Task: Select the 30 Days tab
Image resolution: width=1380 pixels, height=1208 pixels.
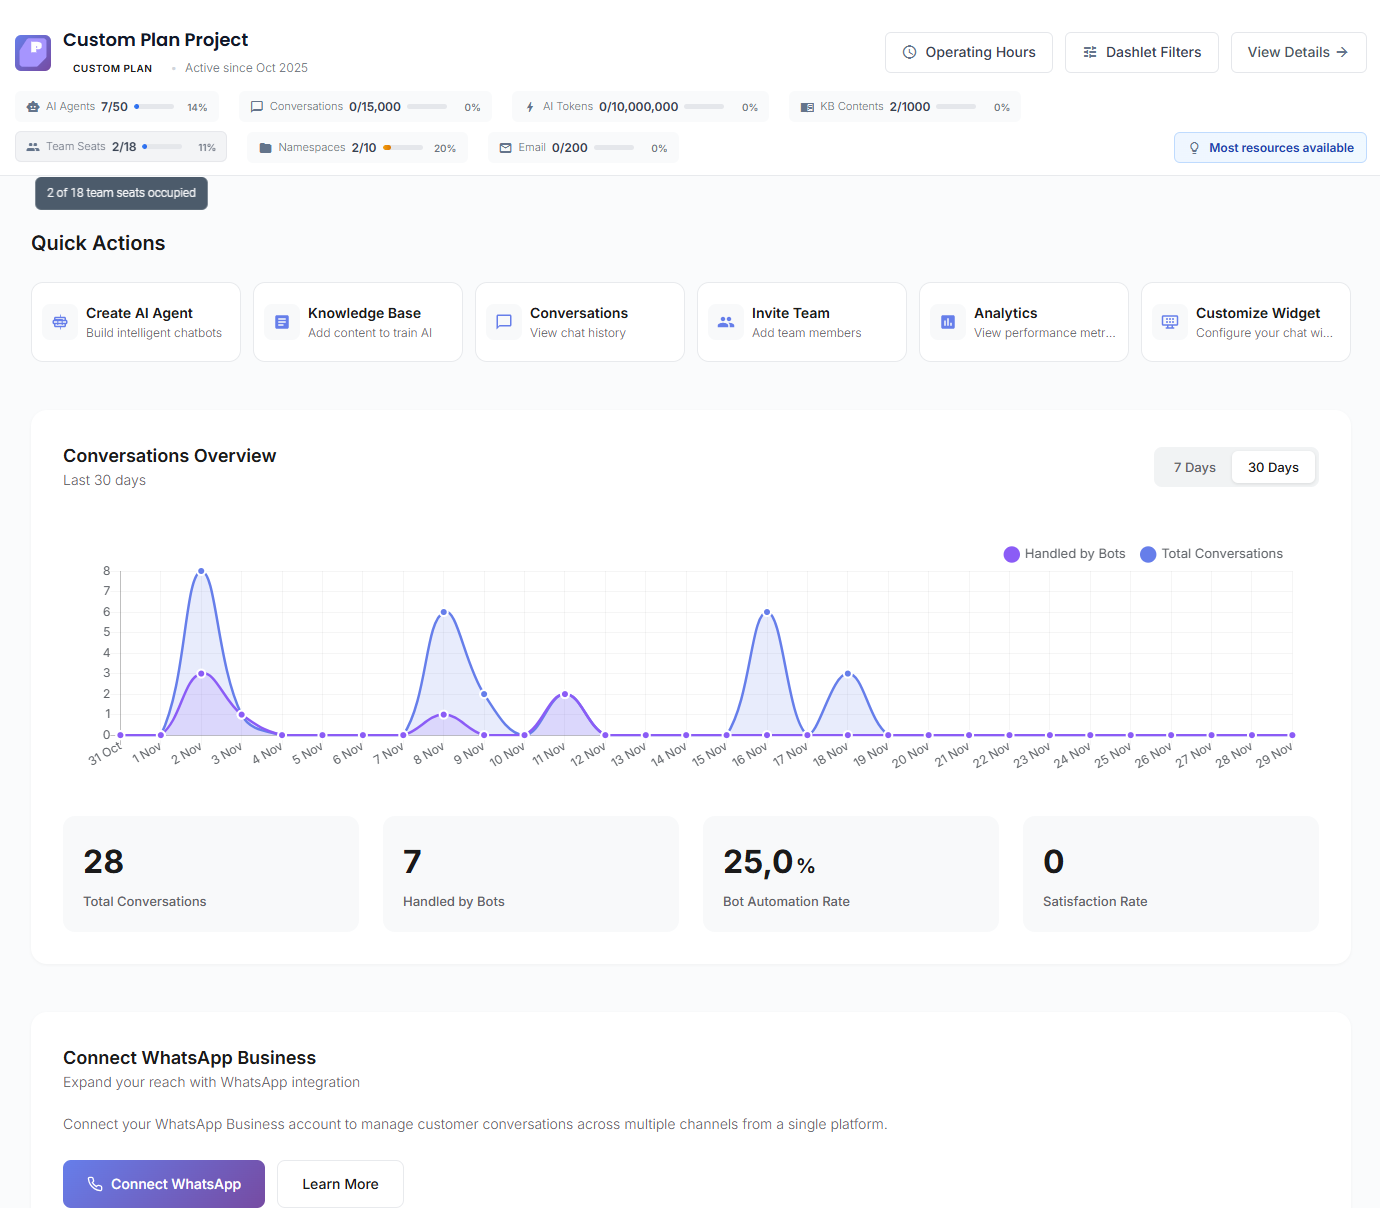Action: [x=1273, y=467]
